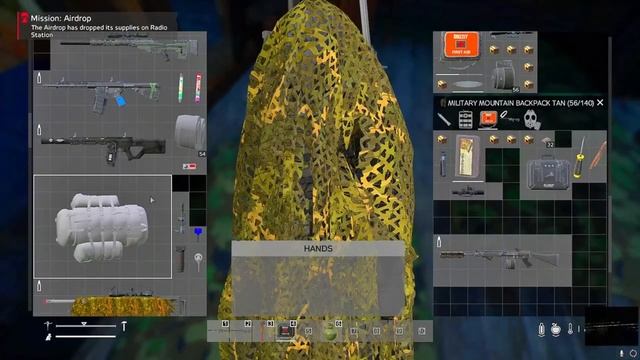
Task: Click the ammo indicator on the suppressed black rifle slot
Action: coord(39,130)
